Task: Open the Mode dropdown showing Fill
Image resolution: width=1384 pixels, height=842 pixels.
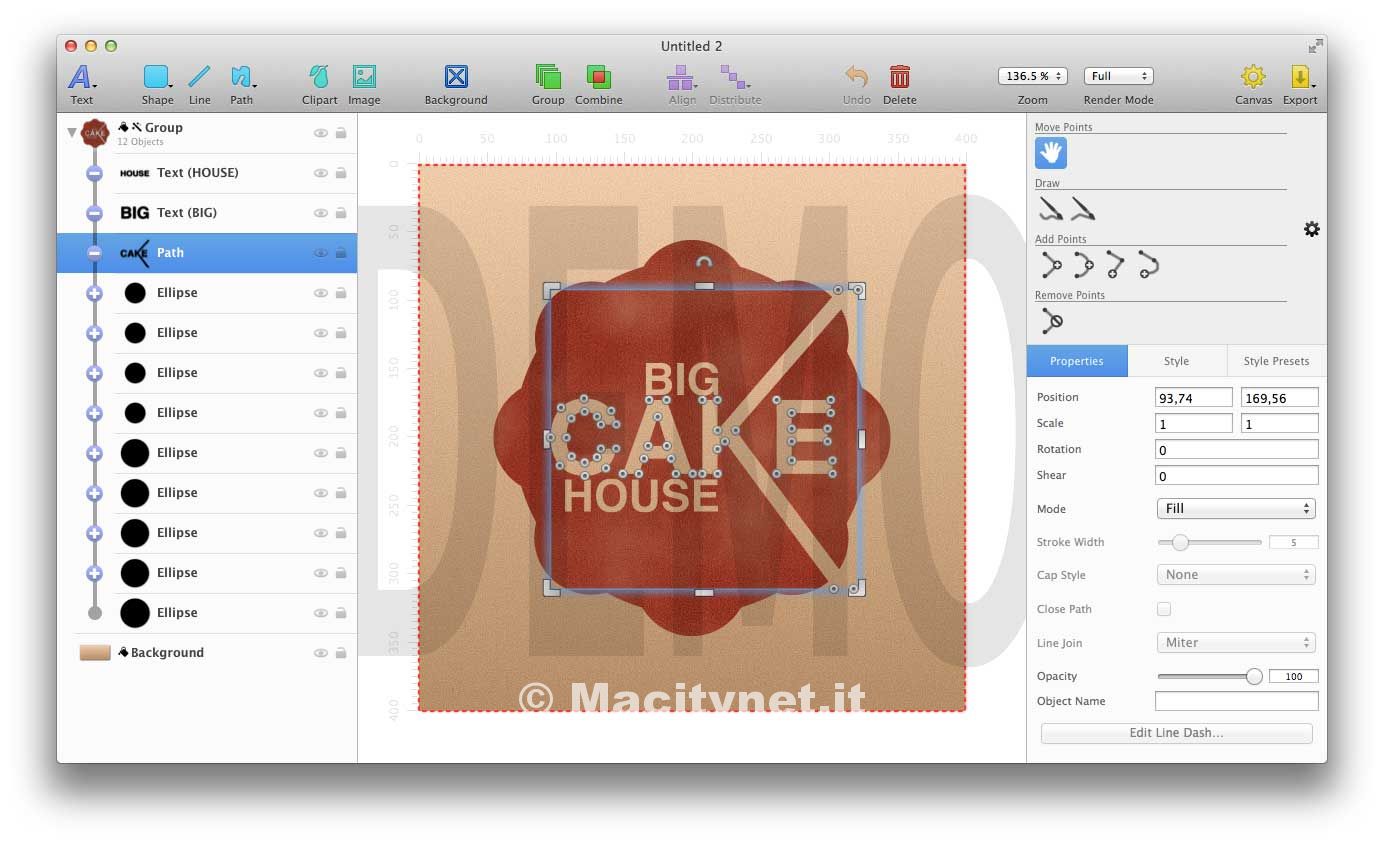Action: click(x=1236, y=509)
